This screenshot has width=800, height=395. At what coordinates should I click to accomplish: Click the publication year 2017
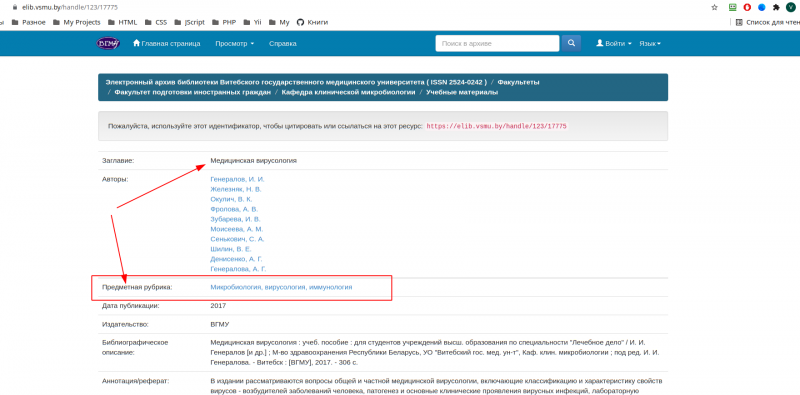click(218, 306)
